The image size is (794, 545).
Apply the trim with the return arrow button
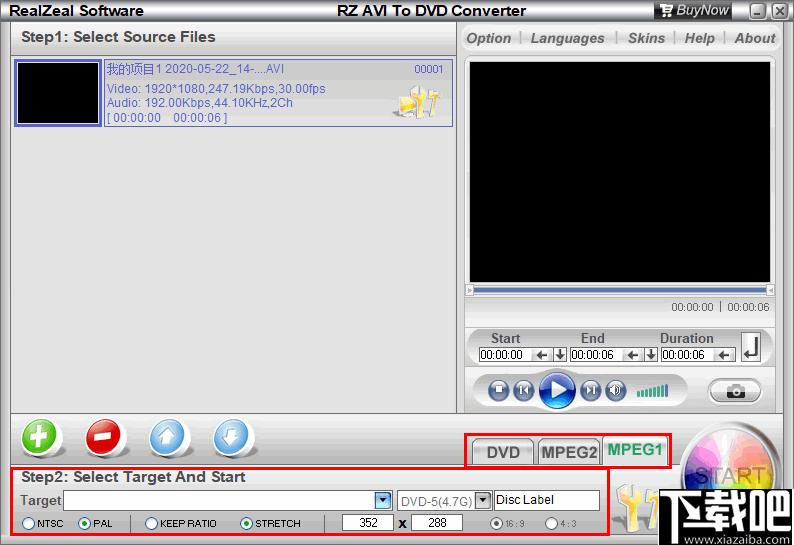click(751, 347)
